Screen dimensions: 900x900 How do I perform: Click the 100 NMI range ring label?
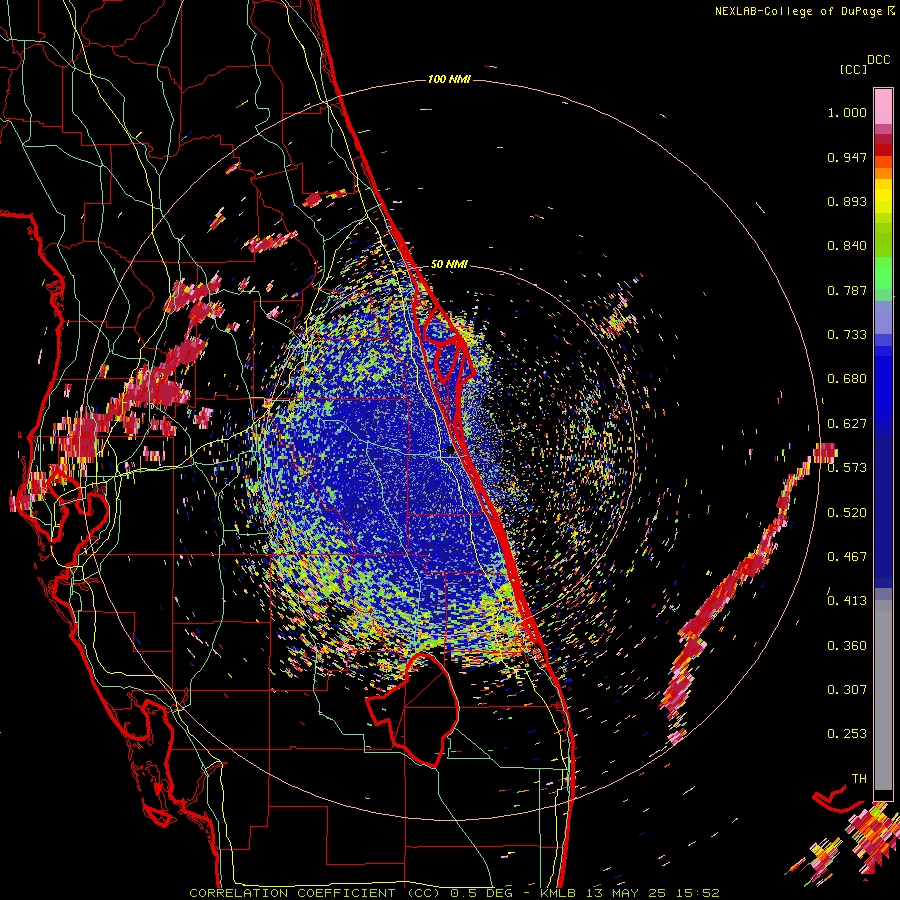pos(449,79)
